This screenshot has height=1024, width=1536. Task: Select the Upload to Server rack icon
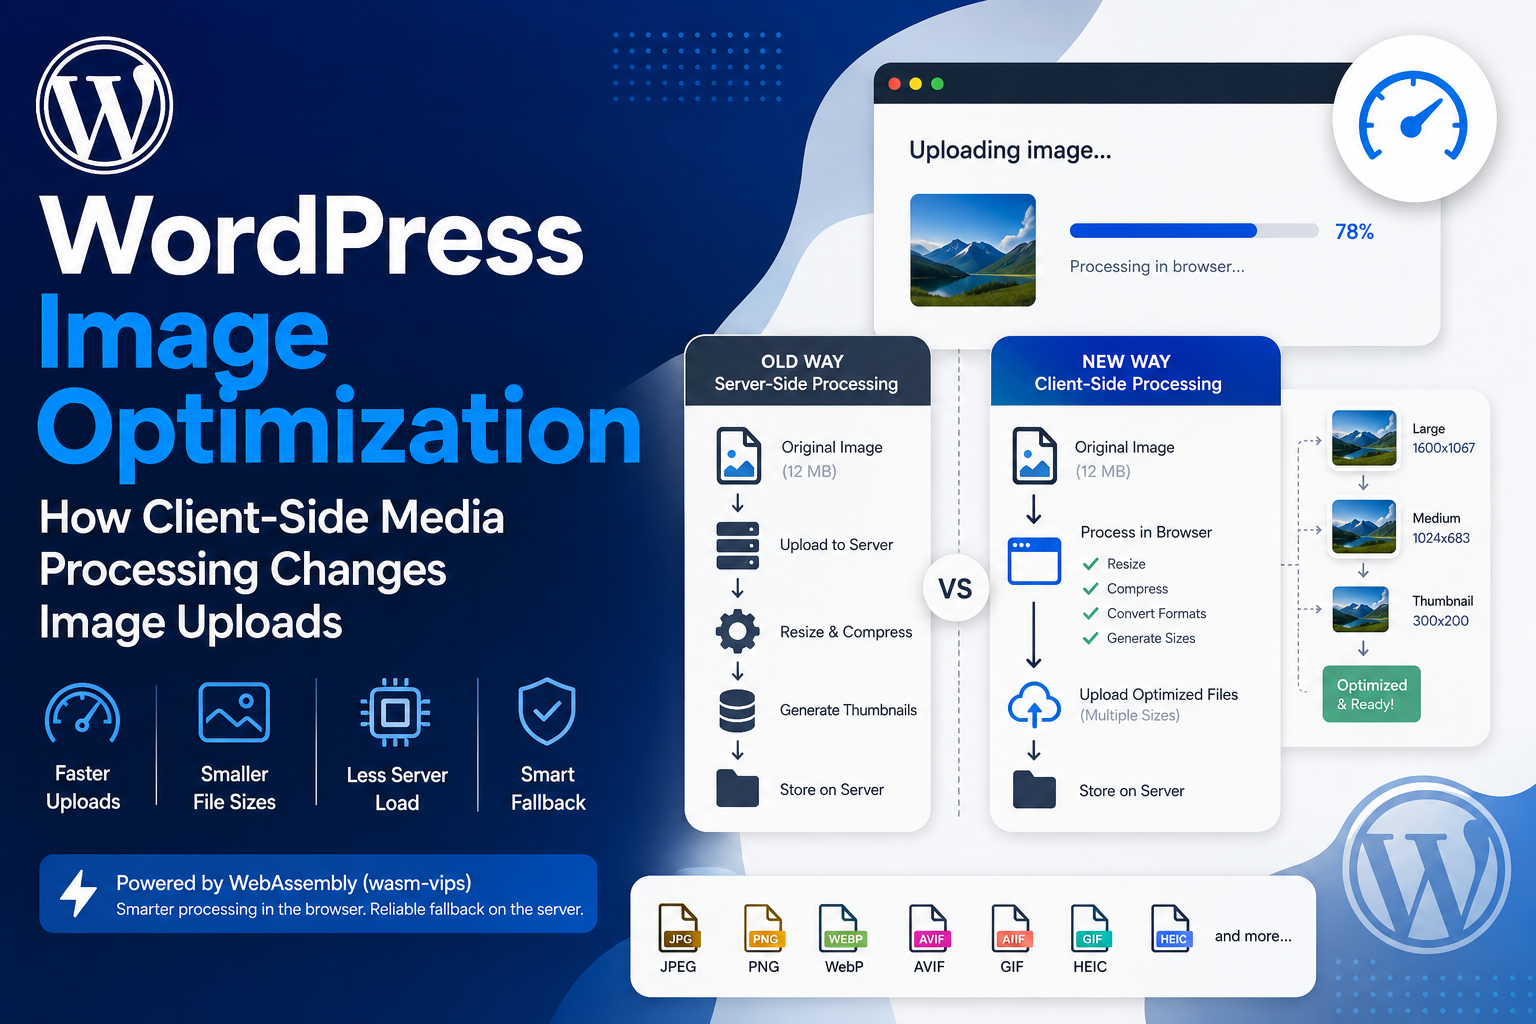738,546
